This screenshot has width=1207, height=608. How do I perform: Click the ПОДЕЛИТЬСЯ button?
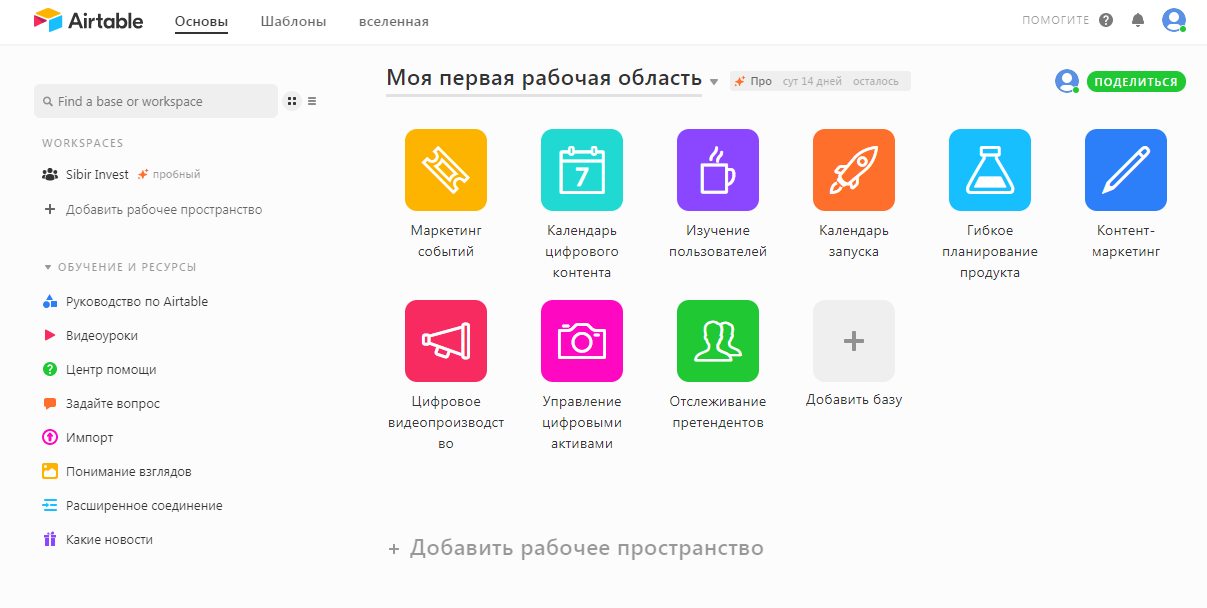[1136, 81]
